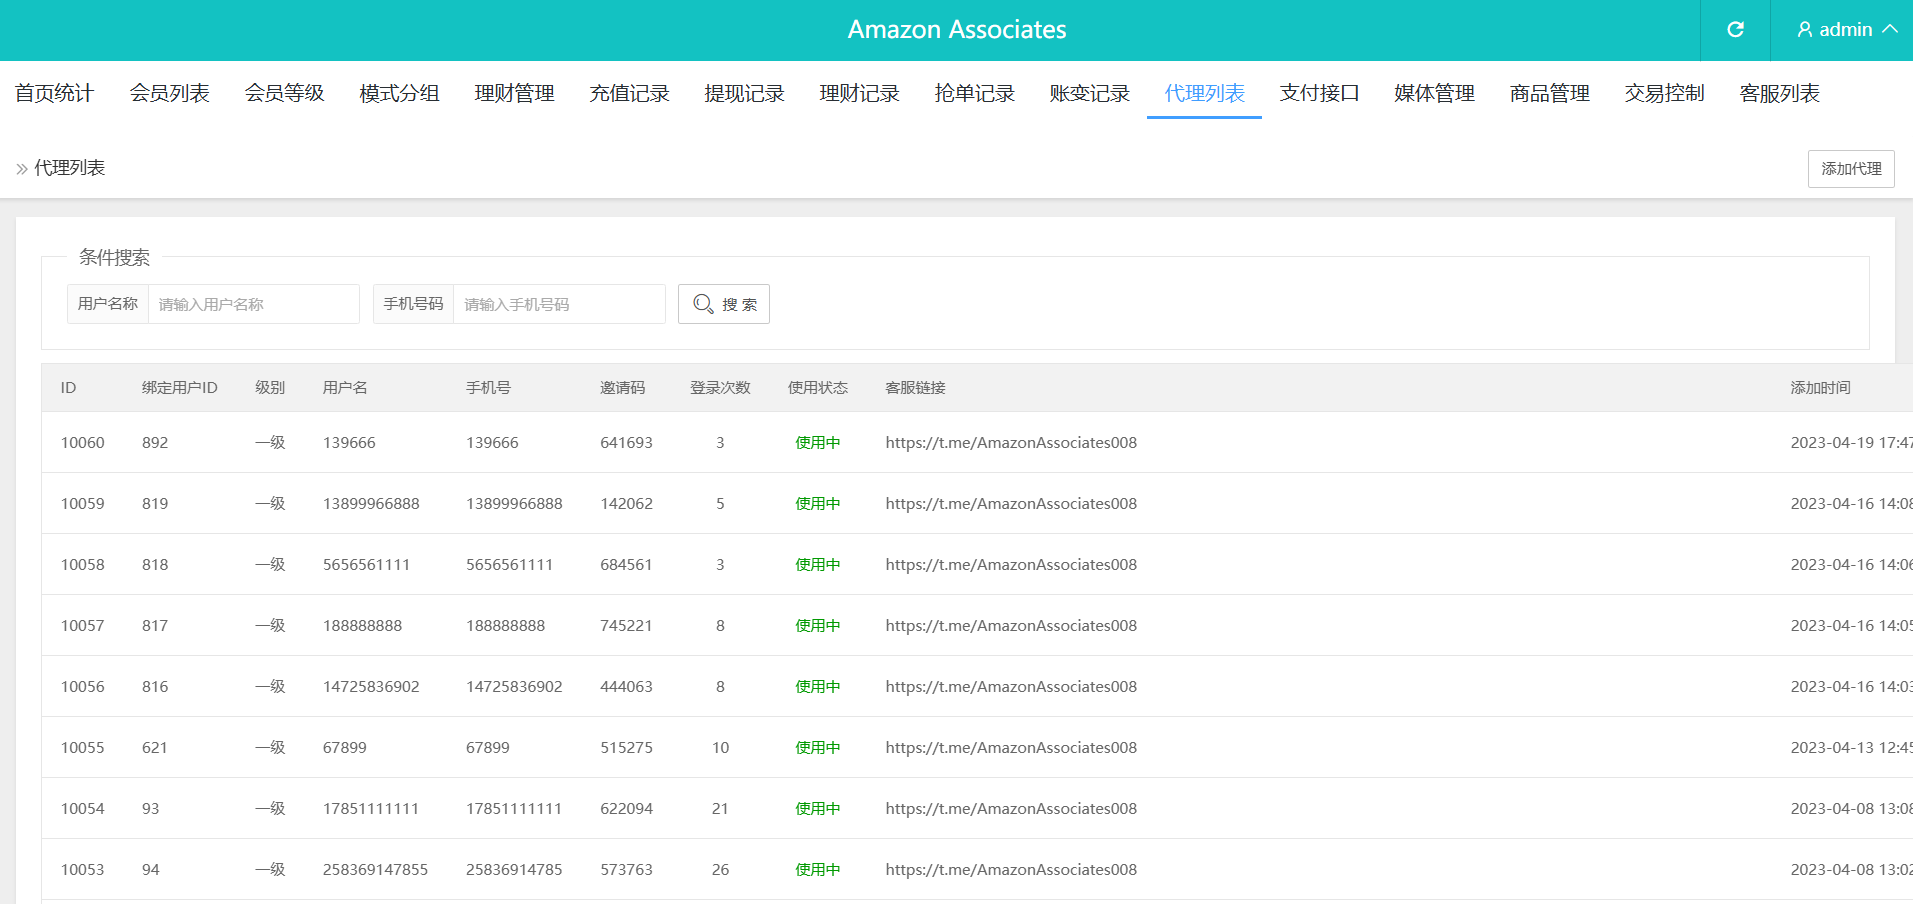The image size is (1913, 904).
Task: Click the Amazon Associates title
Action: click(957, 30)
